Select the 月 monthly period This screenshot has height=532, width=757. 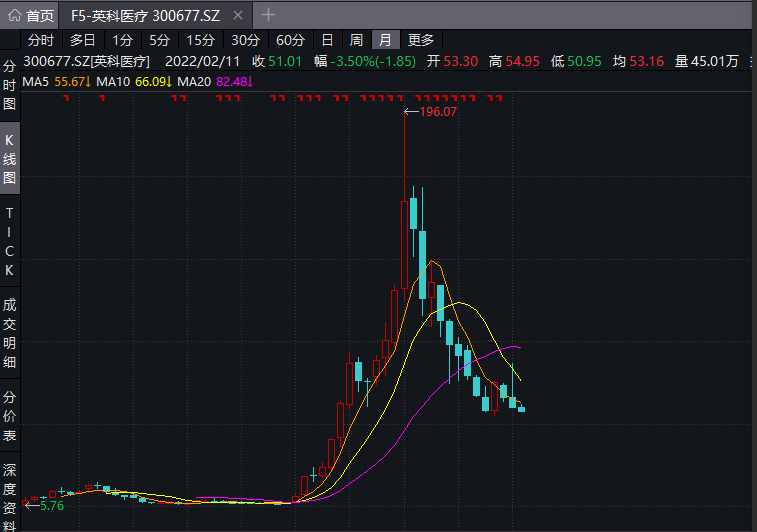[385, 40]
